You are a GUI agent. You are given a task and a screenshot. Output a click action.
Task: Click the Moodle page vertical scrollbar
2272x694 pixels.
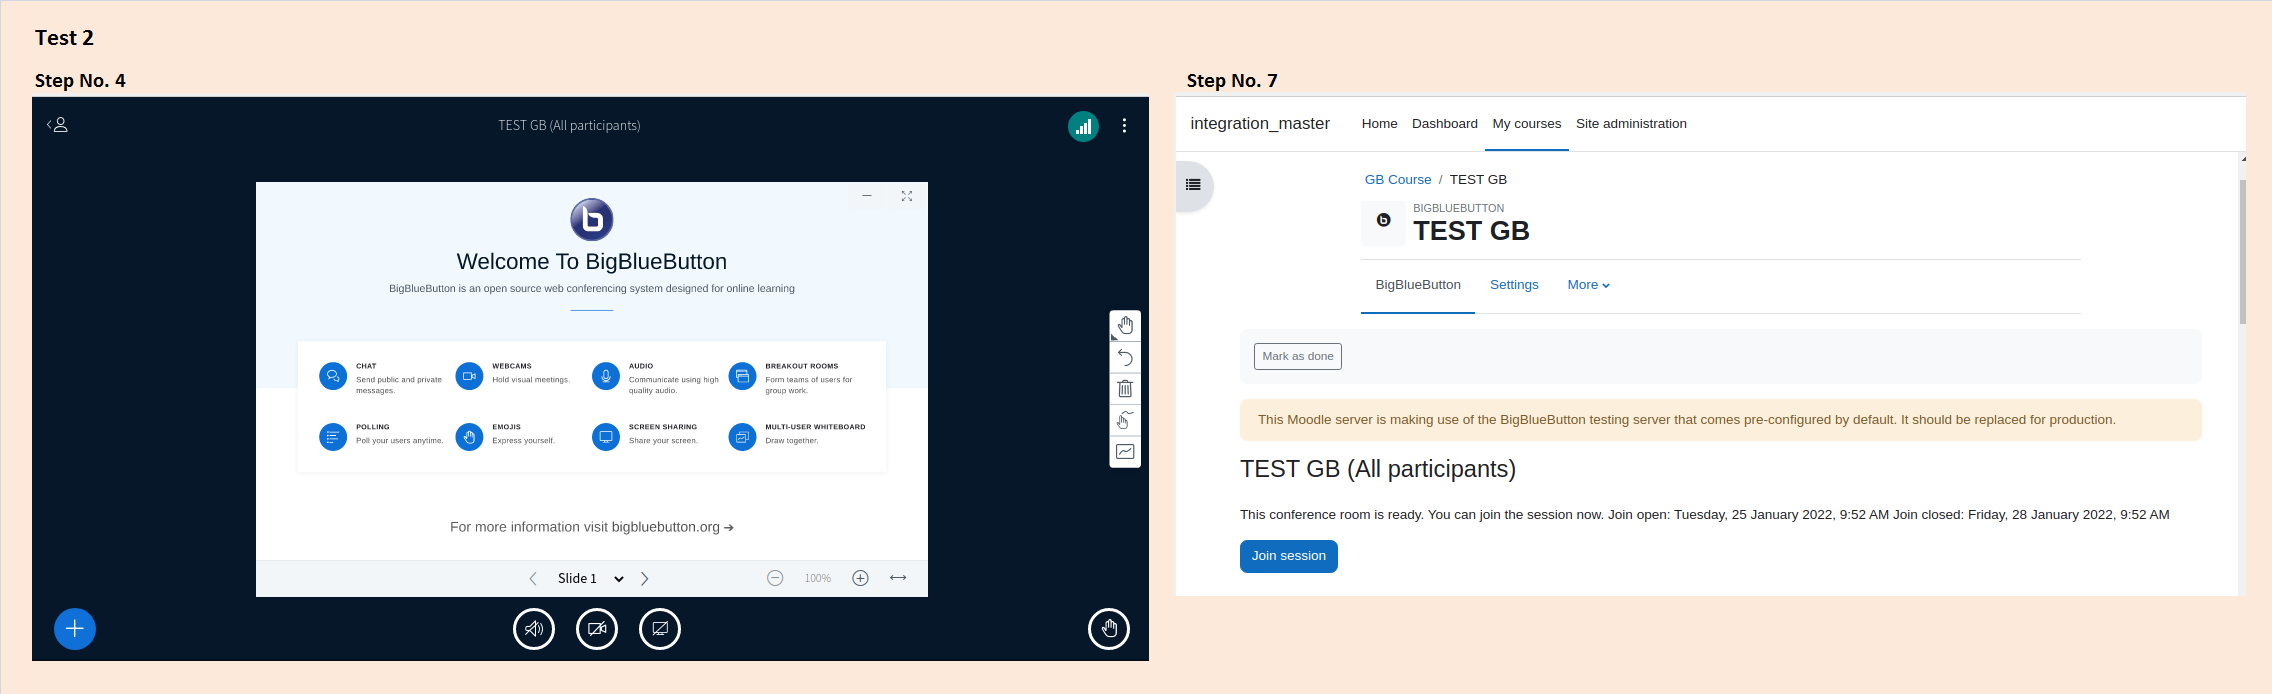[2243, 252]
